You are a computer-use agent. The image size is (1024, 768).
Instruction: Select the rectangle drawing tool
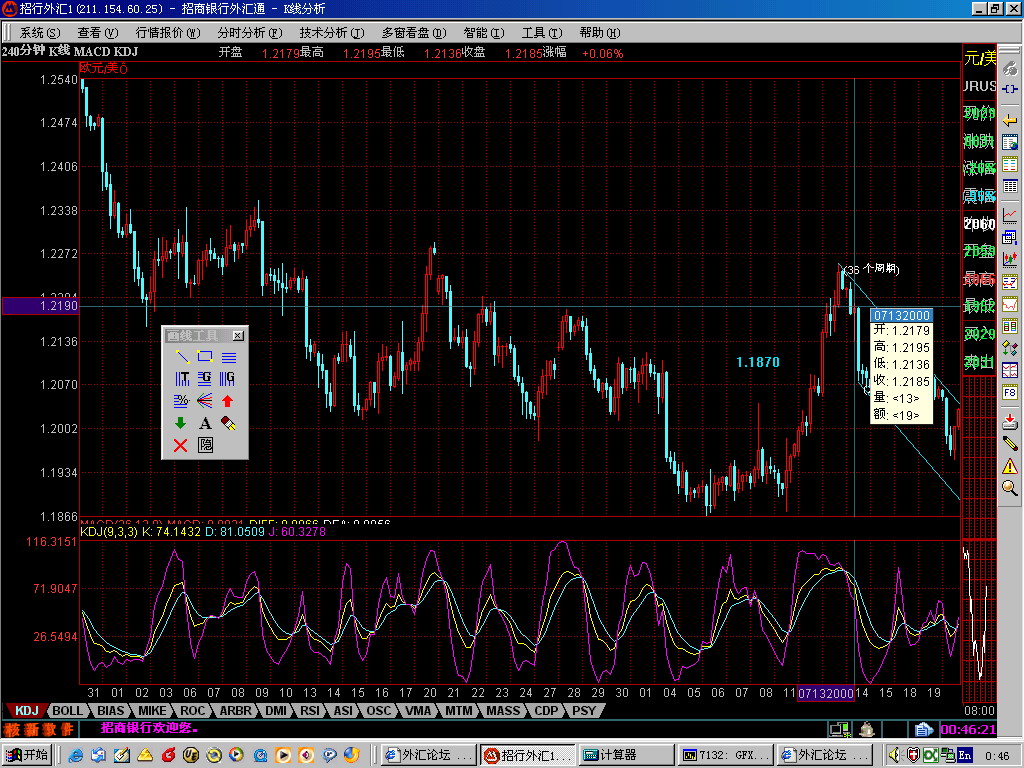click(x=205, y=356)
